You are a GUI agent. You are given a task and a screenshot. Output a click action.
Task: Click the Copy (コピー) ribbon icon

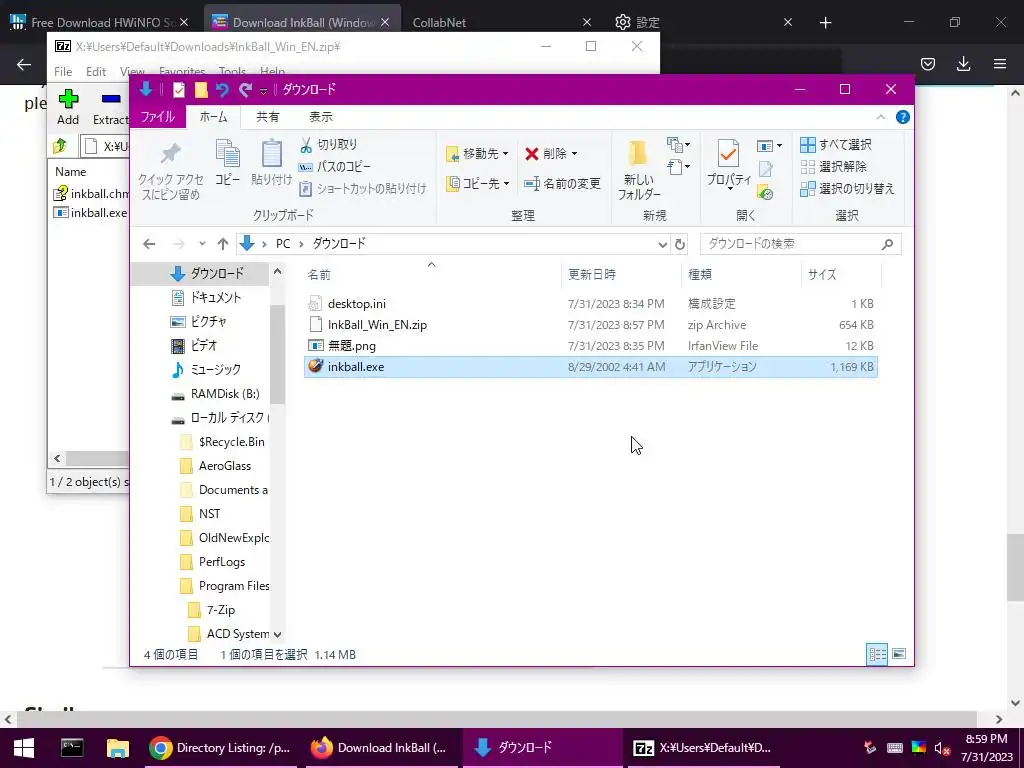pos(227,163)
